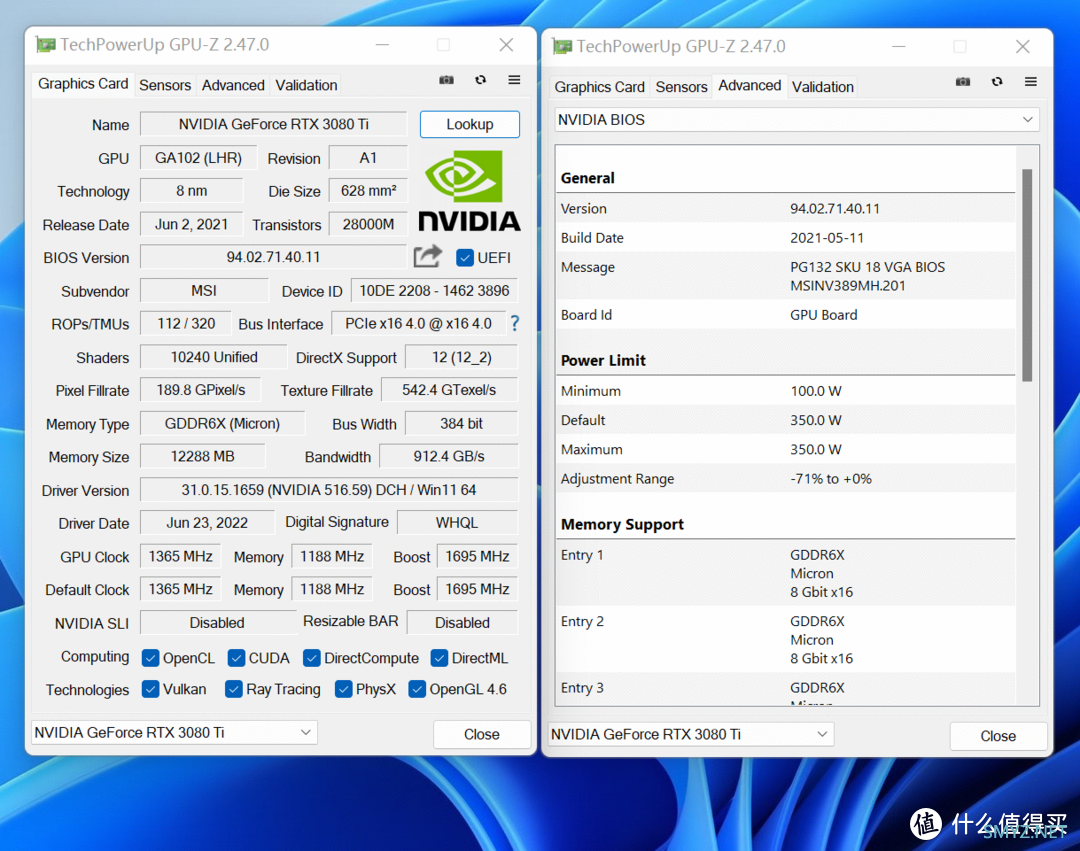1080x851 pixels.
Task: Open GPU selector dropdown in right window
Action: tap(691, 734)
